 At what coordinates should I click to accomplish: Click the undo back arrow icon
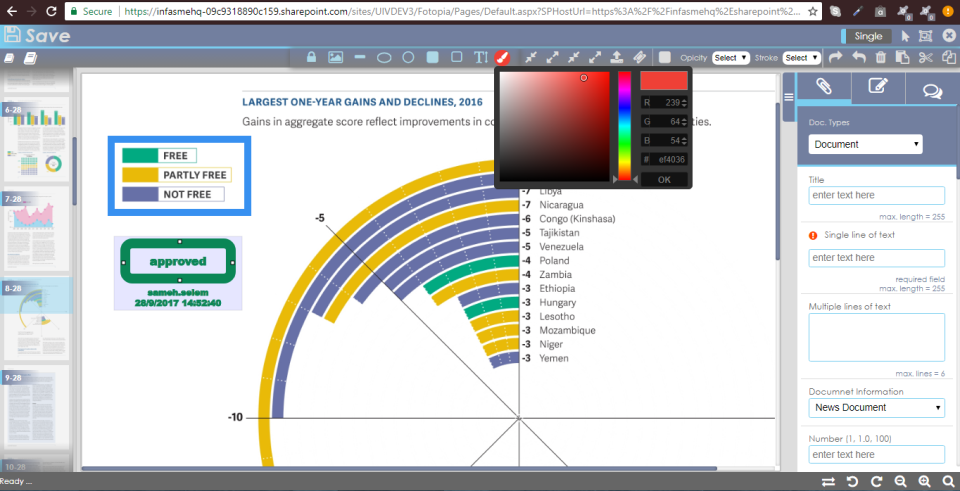[859, 58]
